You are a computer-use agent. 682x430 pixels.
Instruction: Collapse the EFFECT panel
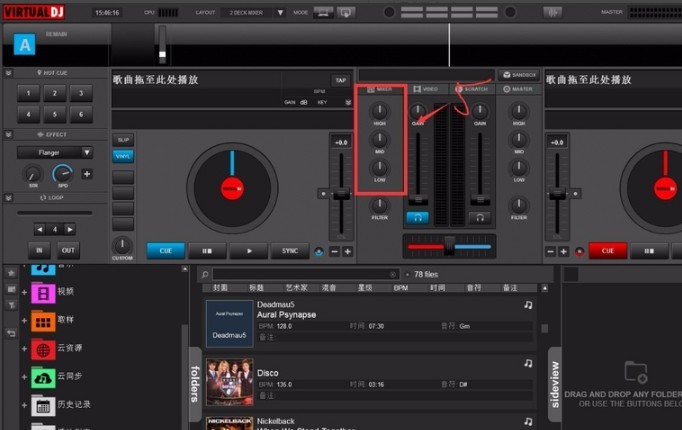coord(8,135)
